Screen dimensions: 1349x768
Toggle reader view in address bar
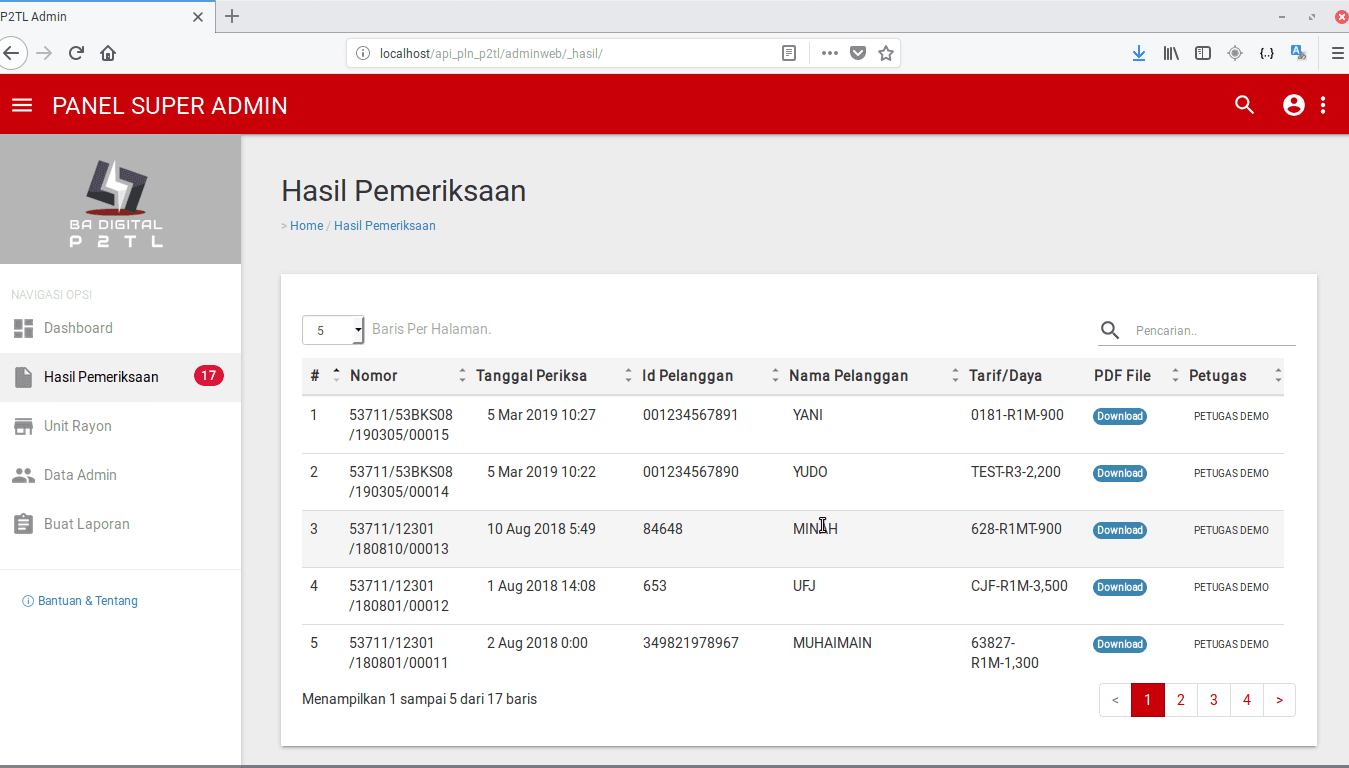click(789, 53)
